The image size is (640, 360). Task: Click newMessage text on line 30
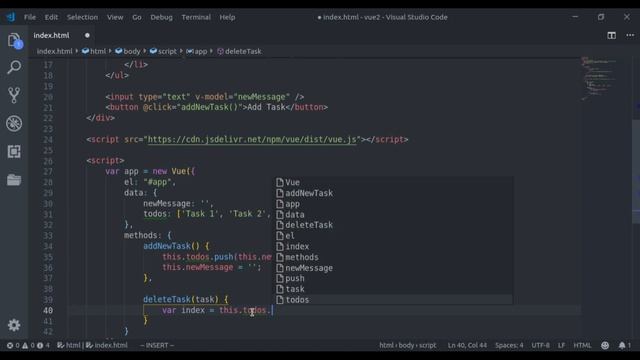pos(167,204)
